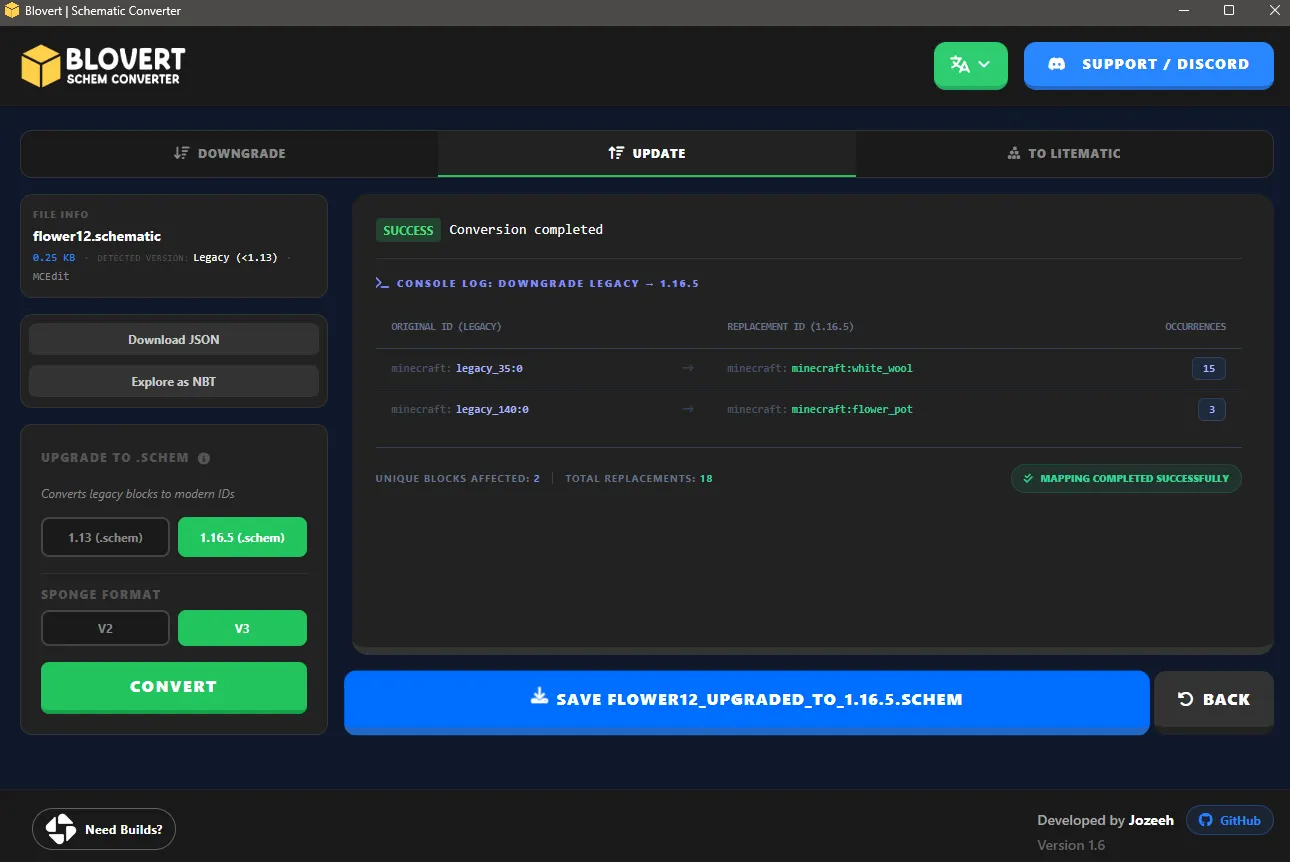The image size is (1290, 862).
Task: Click the green Convert button
Action: click(x=174, y=687)
